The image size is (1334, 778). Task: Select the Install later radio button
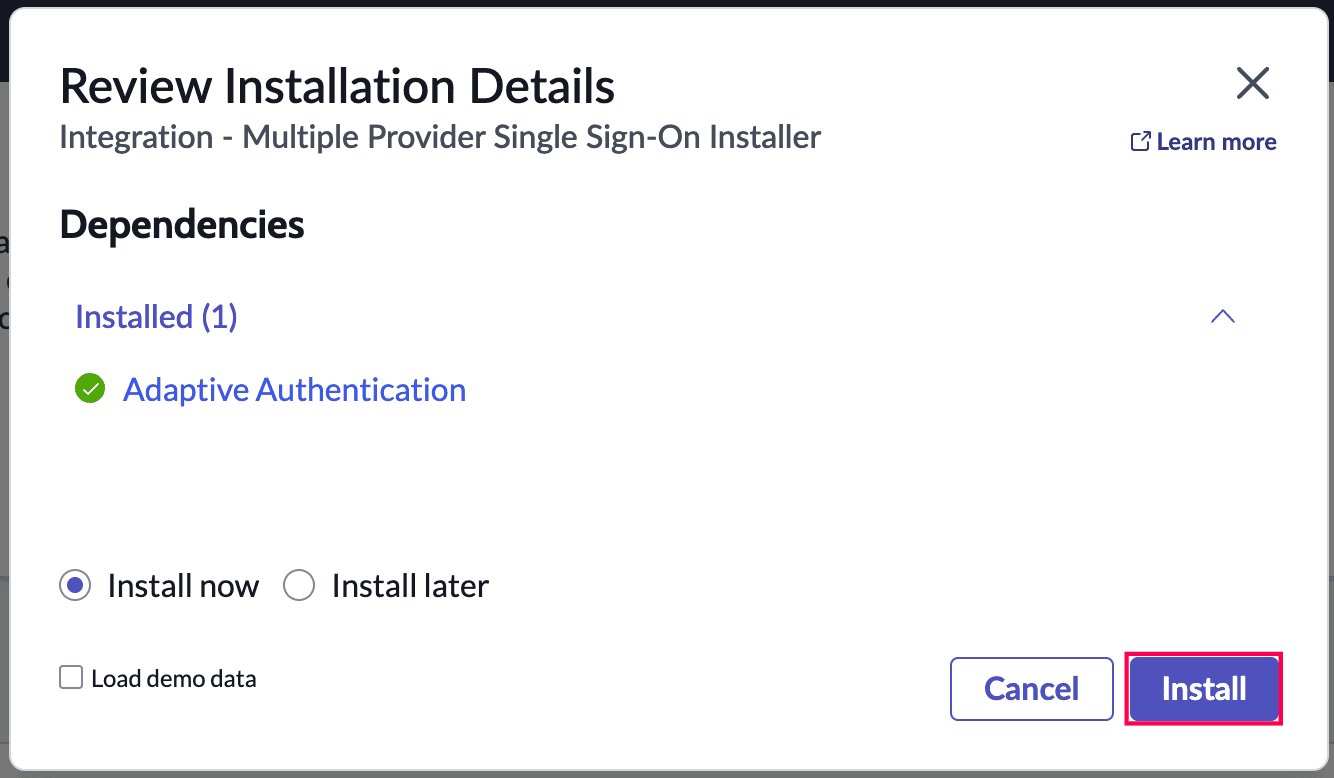pos(299,586)
